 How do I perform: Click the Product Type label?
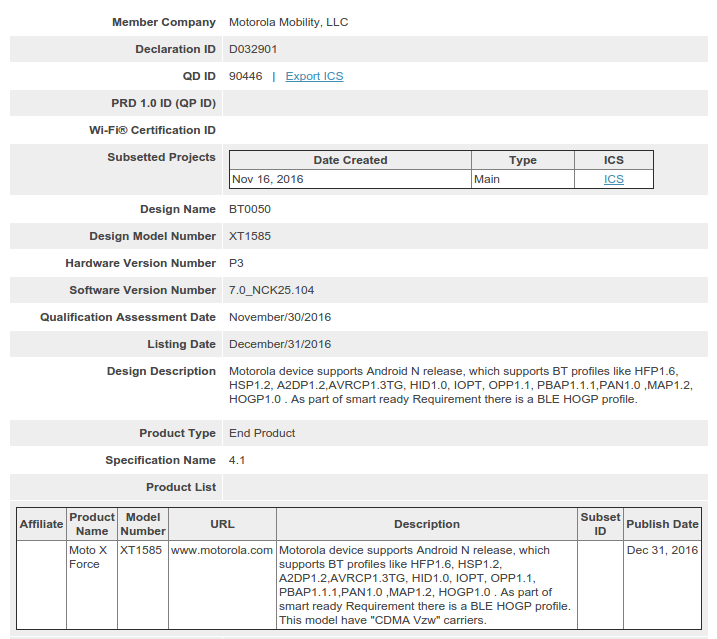pos(177,433)
